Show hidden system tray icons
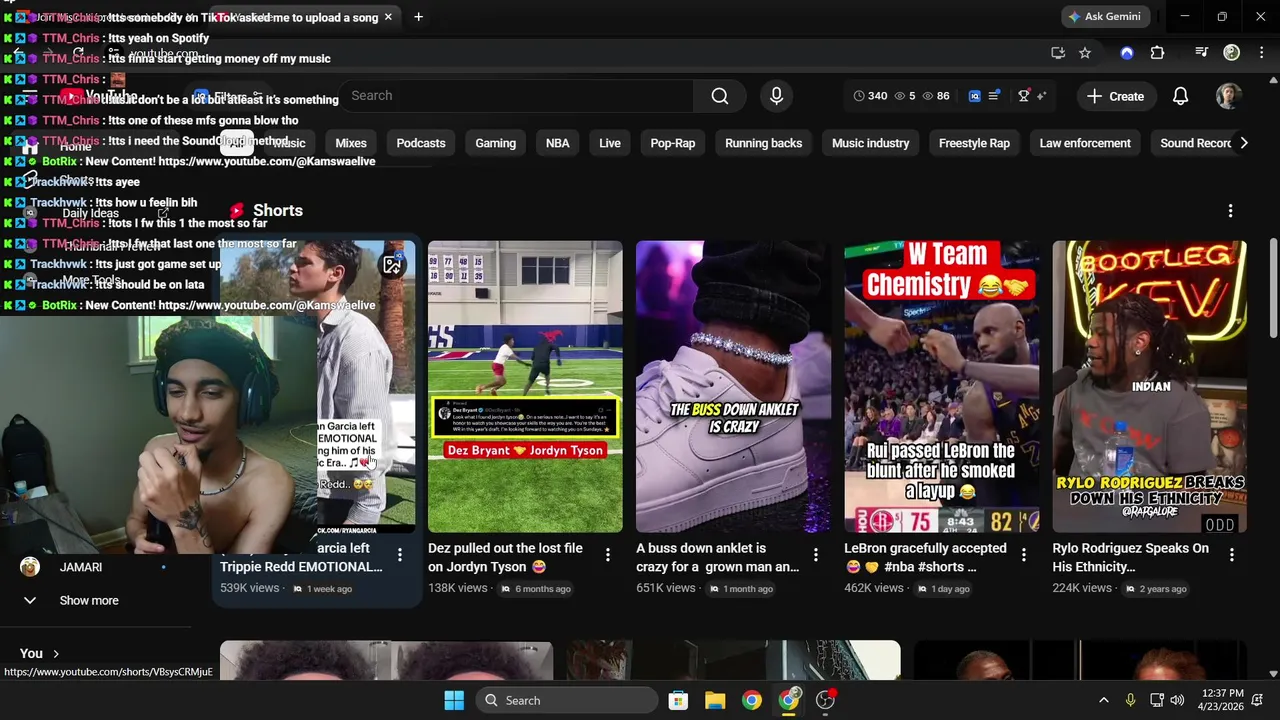 [1104, 700]
